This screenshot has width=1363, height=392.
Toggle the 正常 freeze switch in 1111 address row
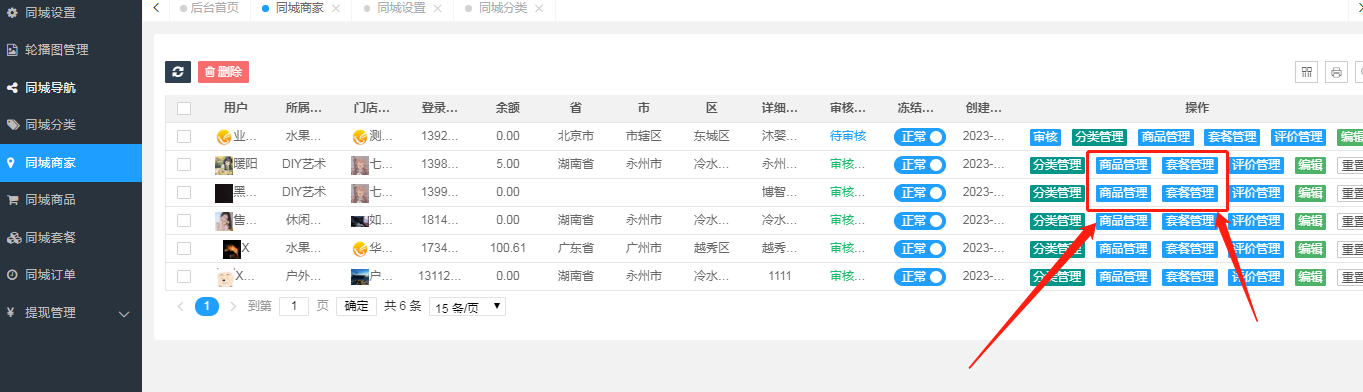coord(920,277)
